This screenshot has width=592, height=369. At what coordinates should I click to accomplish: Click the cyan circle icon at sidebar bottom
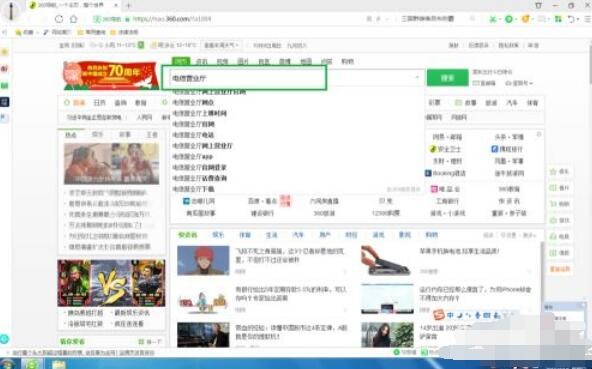pyautogui.click(x=4, y=339)
